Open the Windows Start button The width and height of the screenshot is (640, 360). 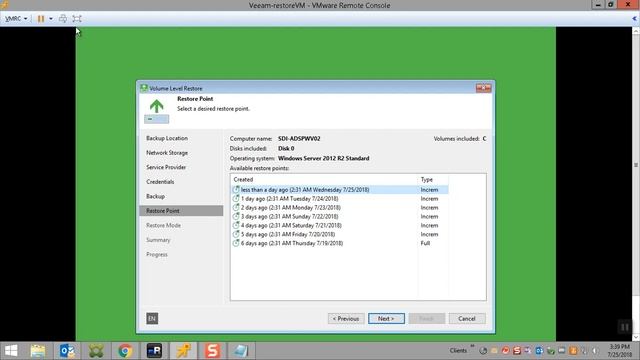(x=11, y=351)
